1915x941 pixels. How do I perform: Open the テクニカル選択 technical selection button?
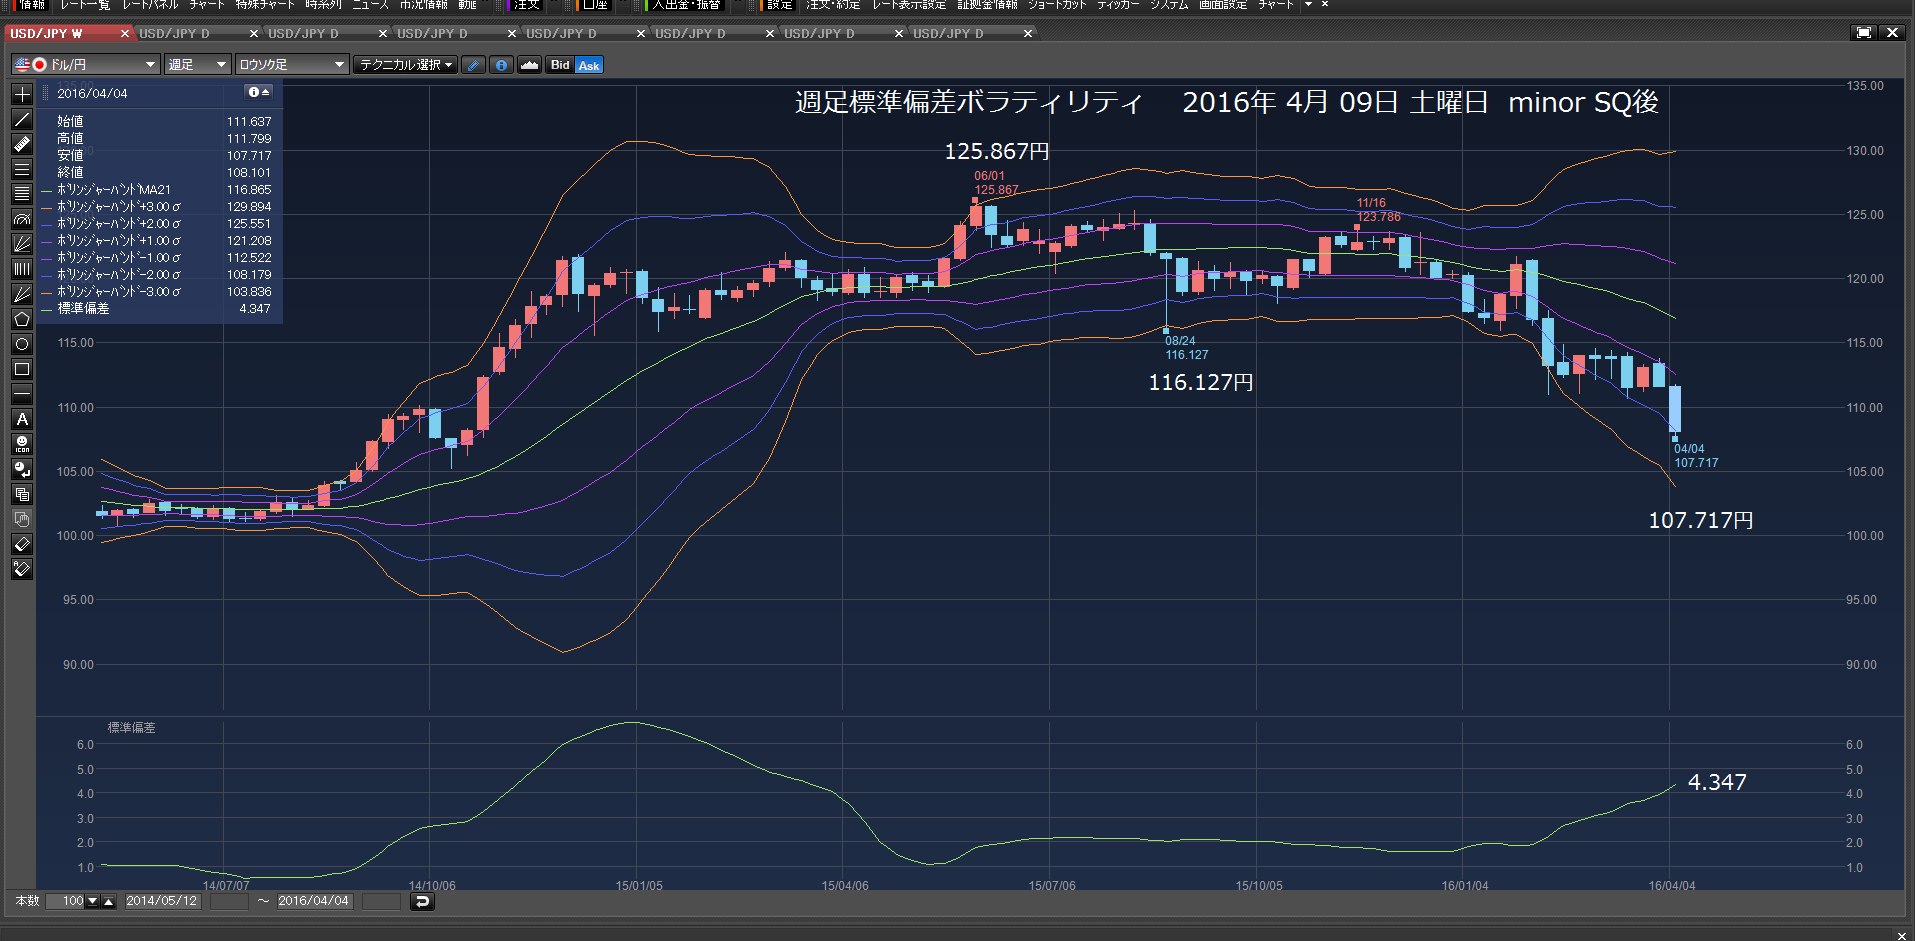coord(405,65)
